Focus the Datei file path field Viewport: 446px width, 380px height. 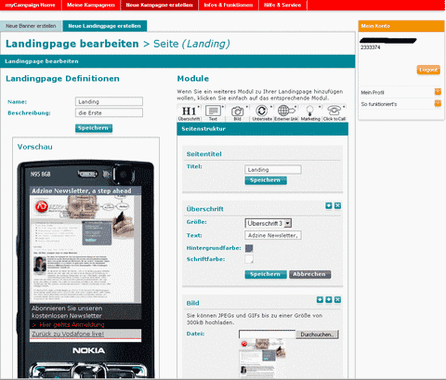click(x=267, y=334)
